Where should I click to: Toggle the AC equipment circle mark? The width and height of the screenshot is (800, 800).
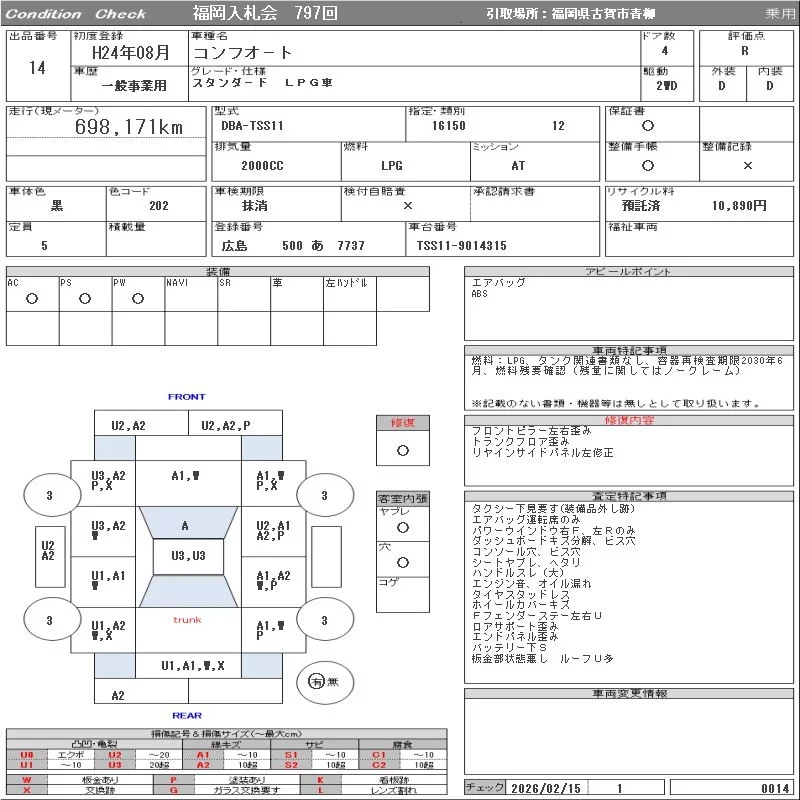point(32,299)
